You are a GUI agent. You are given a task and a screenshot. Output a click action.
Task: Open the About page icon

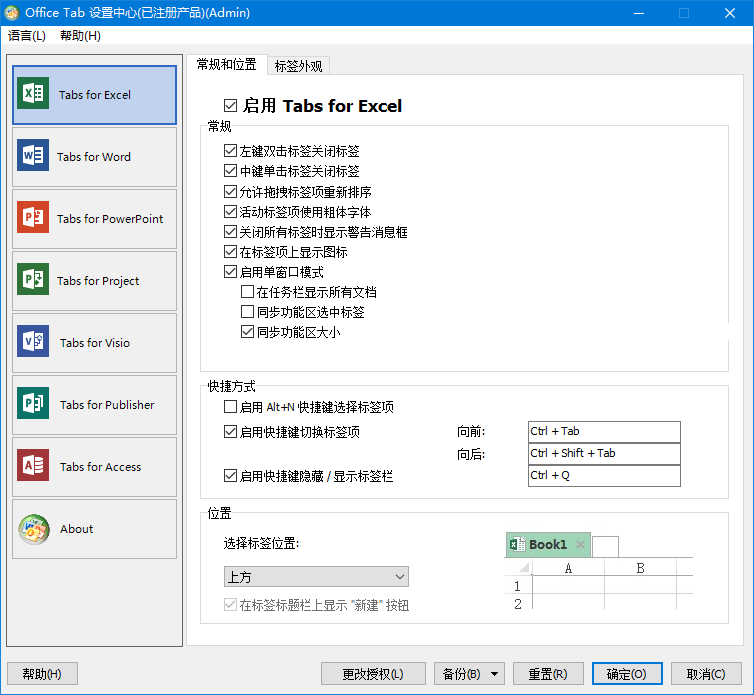tap(34, 529)
